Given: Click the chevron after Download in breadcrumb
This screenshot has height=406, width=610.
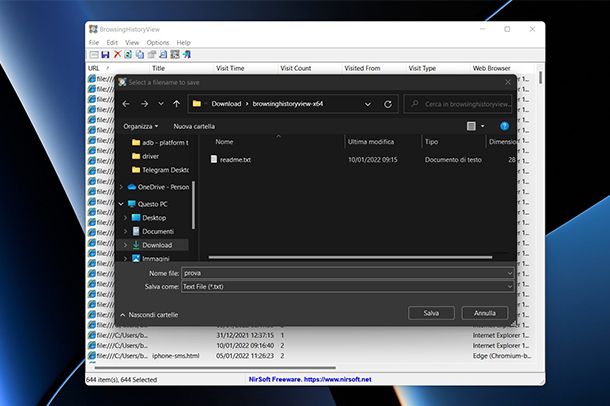Looking at the screenshot, I should [247, 104].
